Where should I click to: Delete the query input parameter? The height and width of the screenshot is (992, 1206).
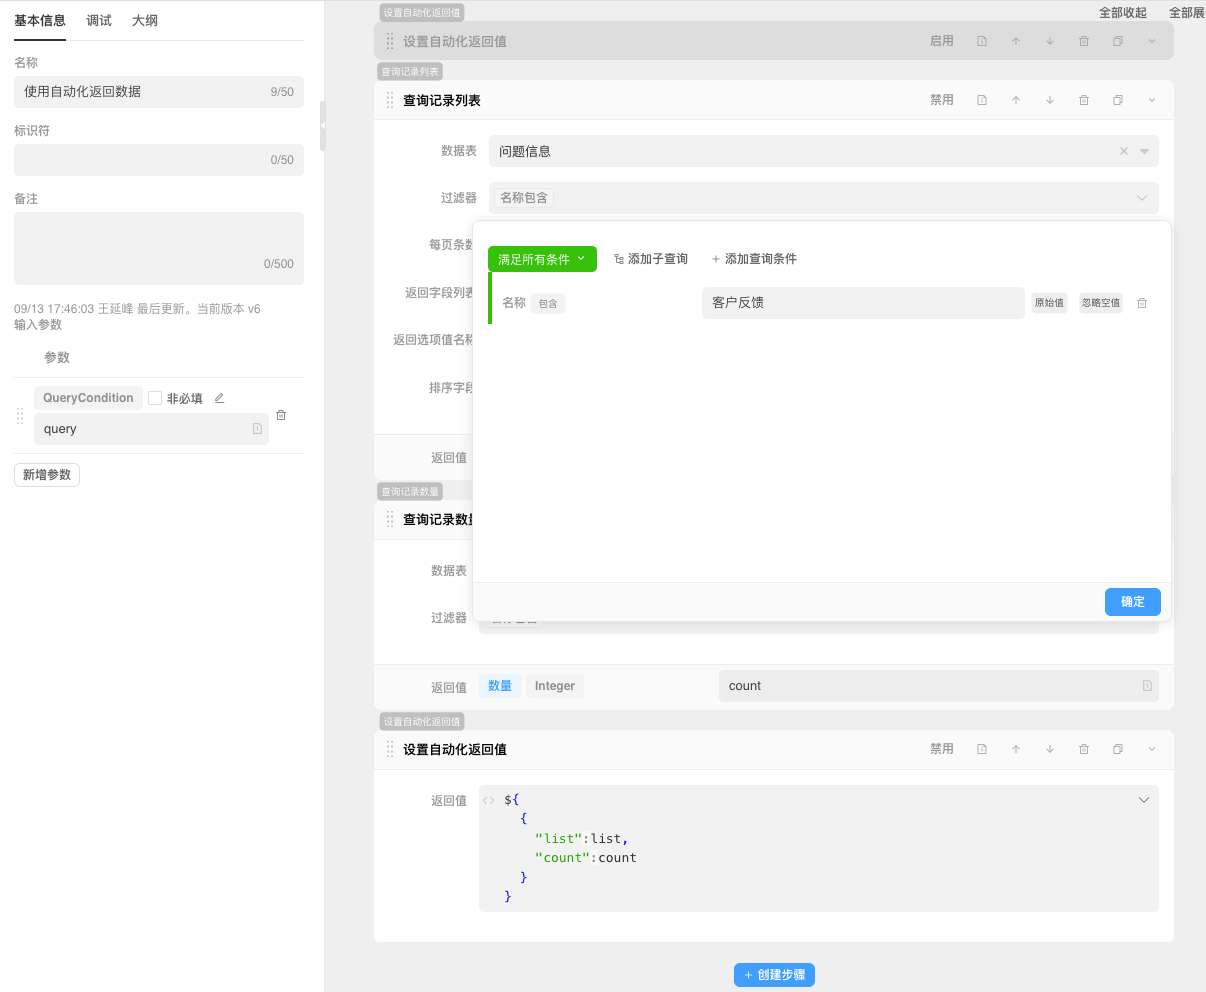281,415
